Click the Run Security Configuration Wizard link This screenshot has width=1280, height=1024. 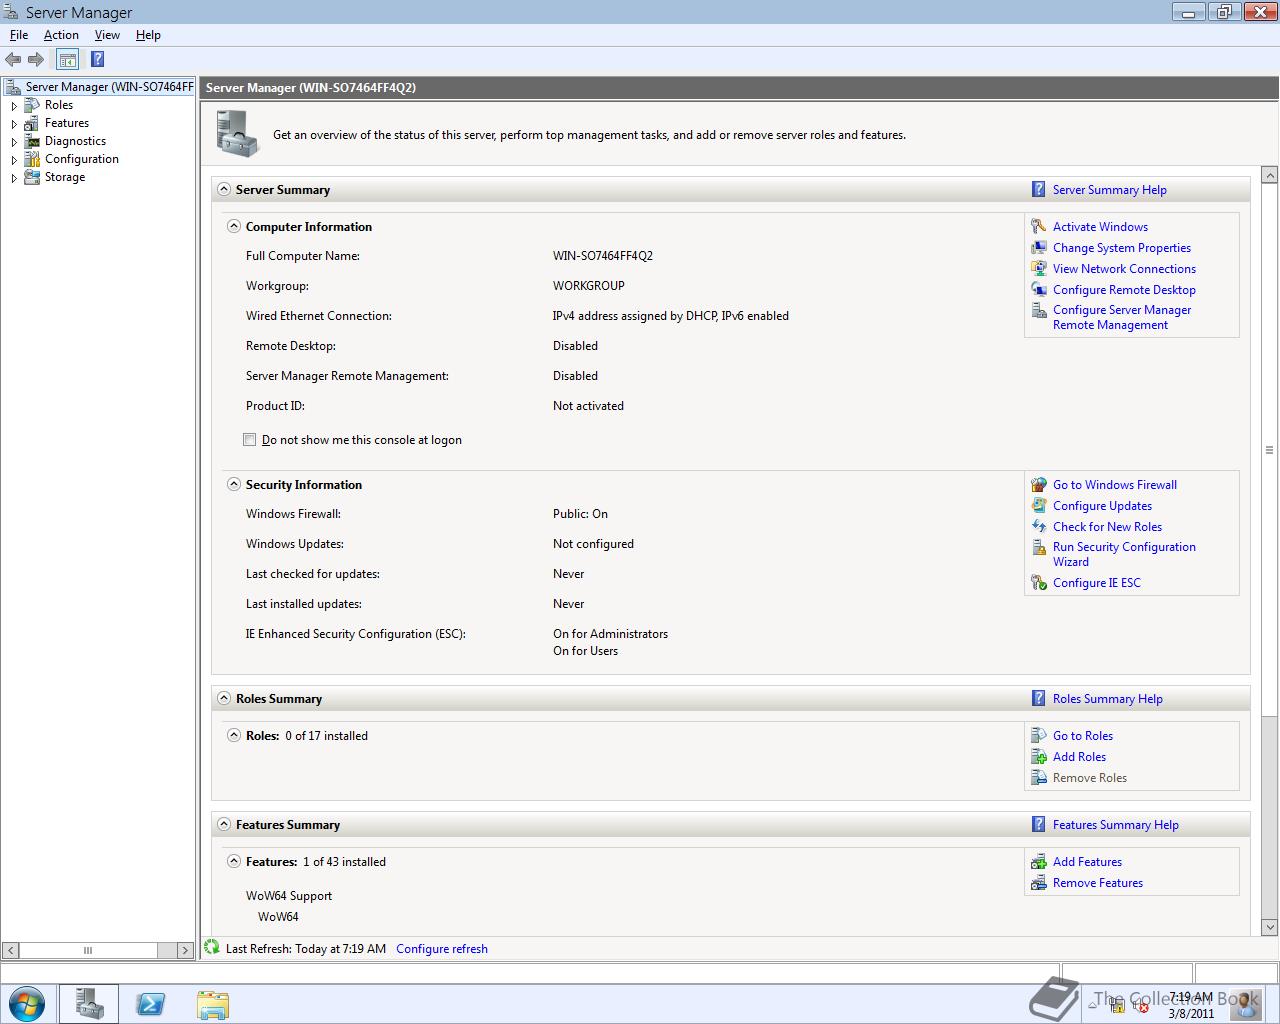(x=1124, y=554)
